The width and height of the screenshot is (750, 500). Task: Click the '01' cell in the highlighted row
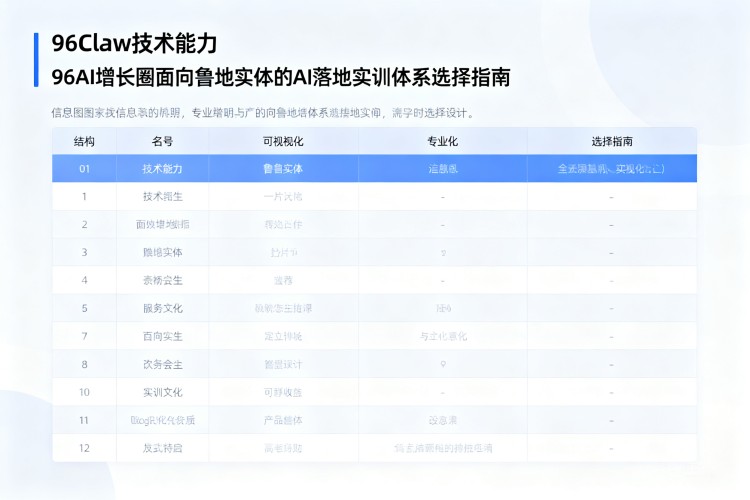[x=84, y=169]
